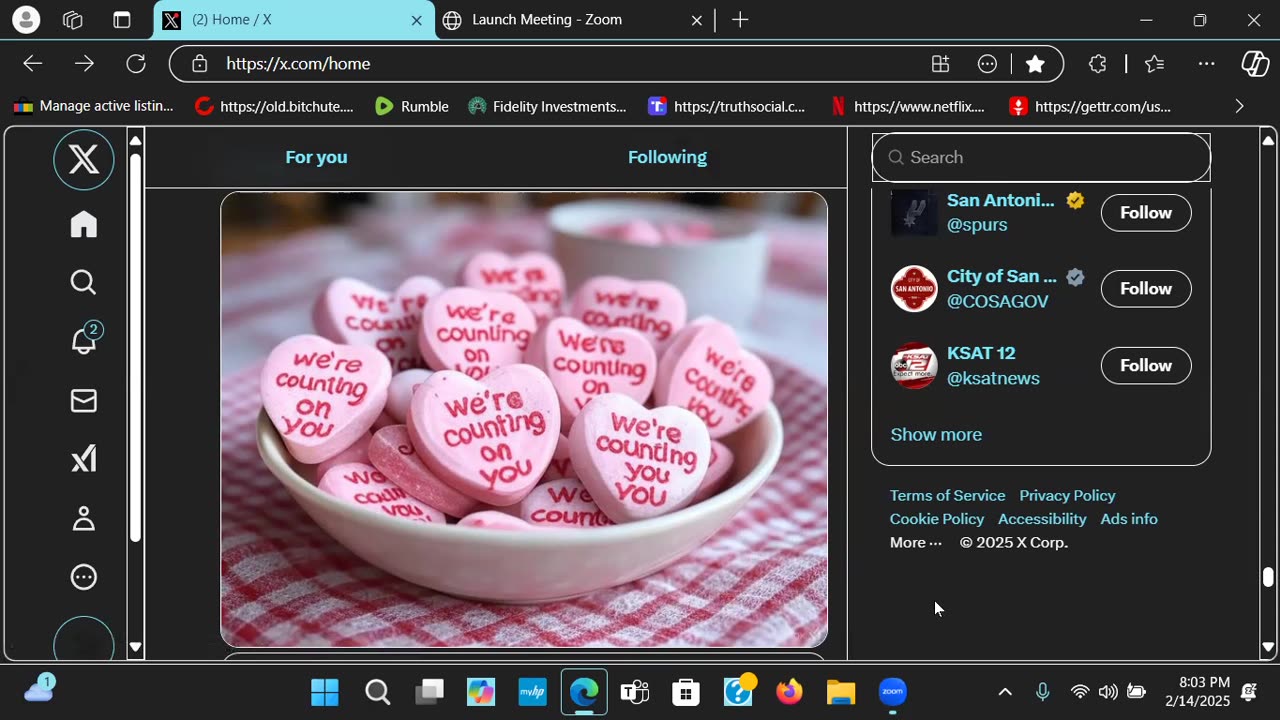View site info via lock icon
Screen dimensions: 1280x720
coord(200,64)
